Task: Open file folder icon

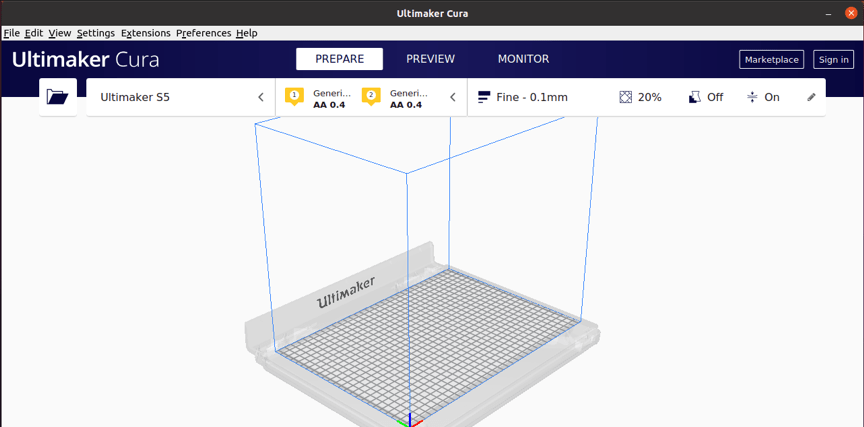Action: coord(57,97)
